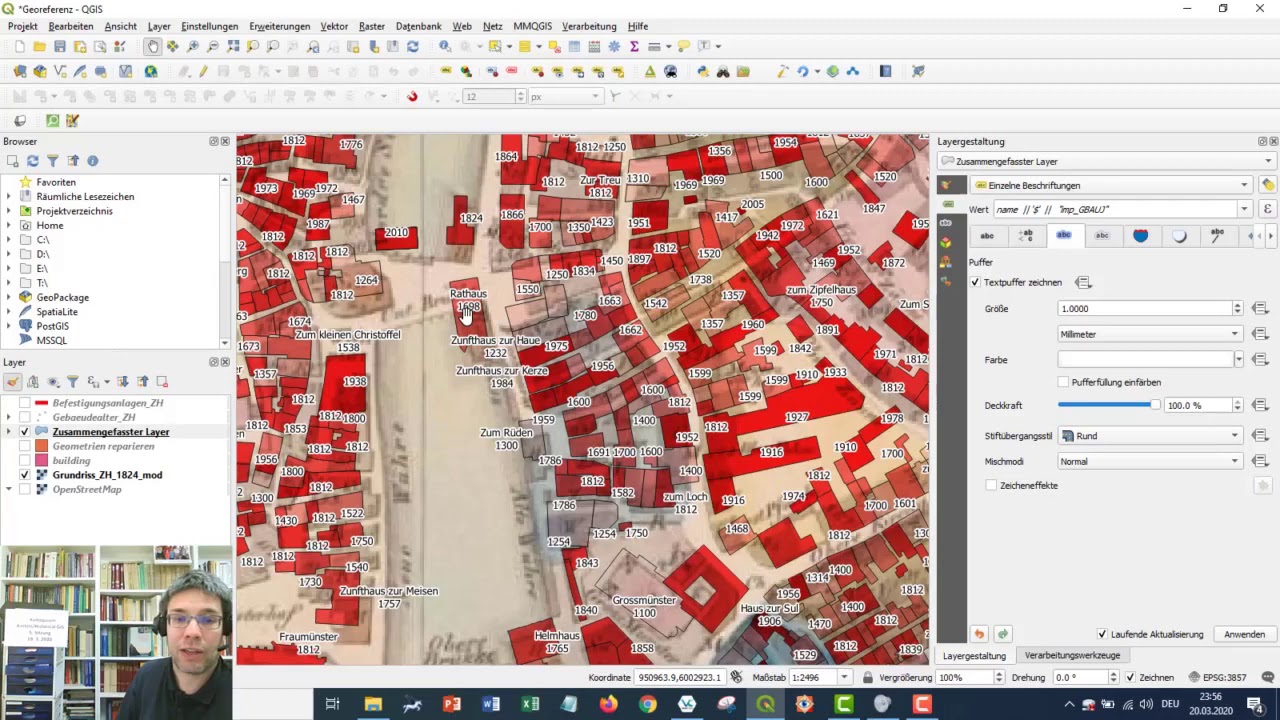Show the building layer
1280x720 pixels.
pyautogui.click(x=25, y=460)
